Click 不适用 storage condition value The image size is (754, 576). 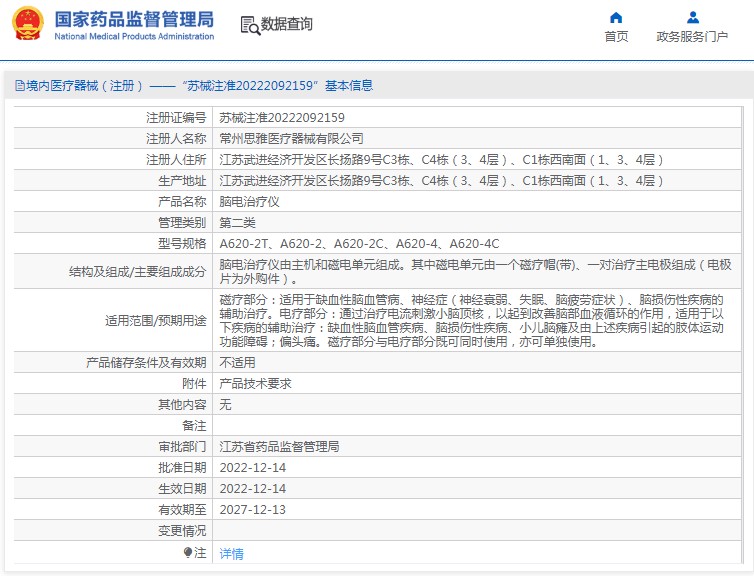pos(238,363)
